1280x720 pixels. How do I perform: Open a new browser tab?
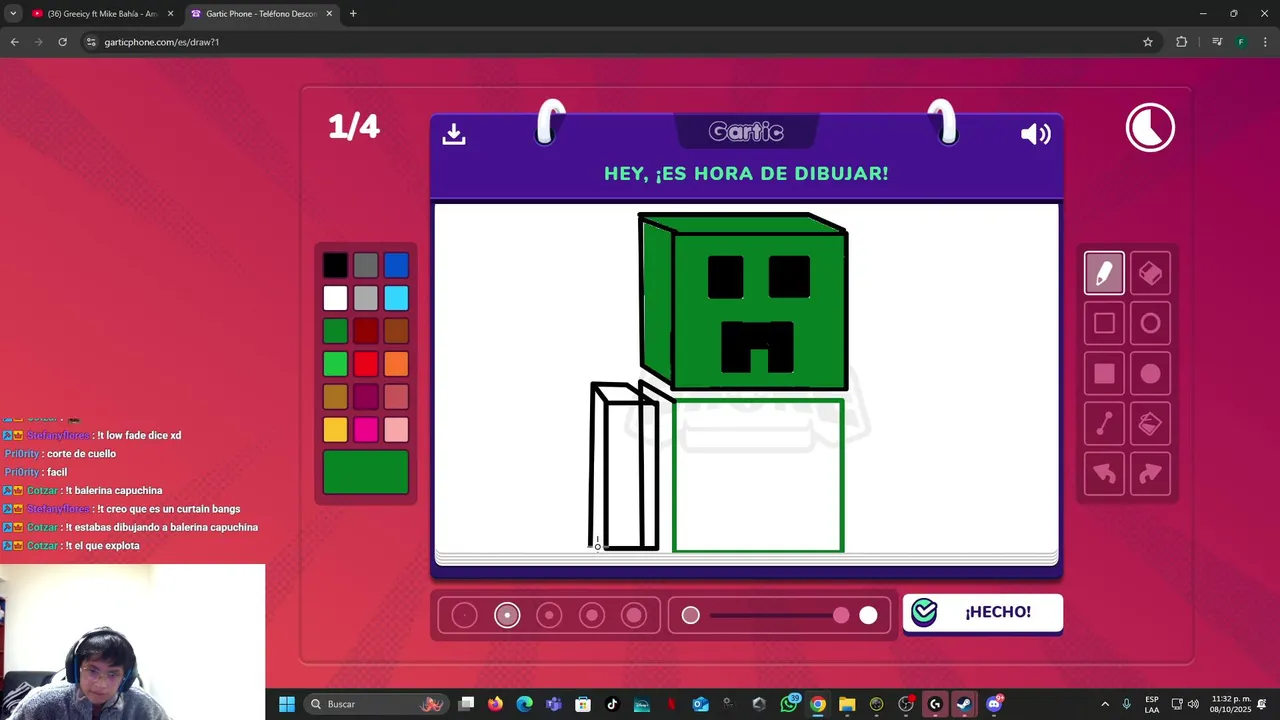[x=353, y=14]
